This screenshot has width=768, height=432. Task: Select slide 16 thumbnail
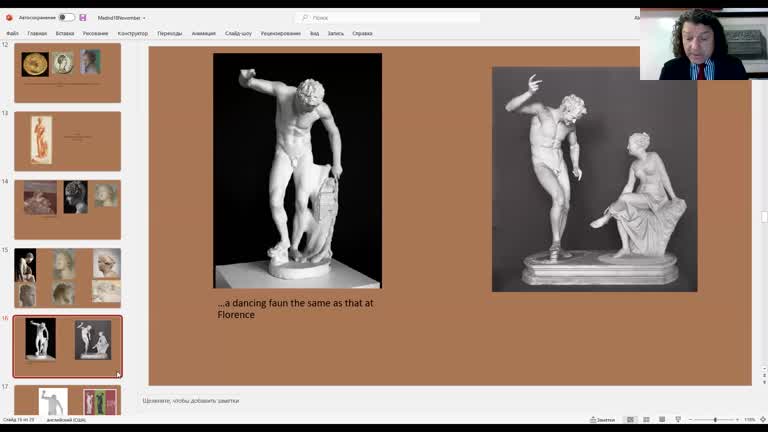click(x=68, y=346)
